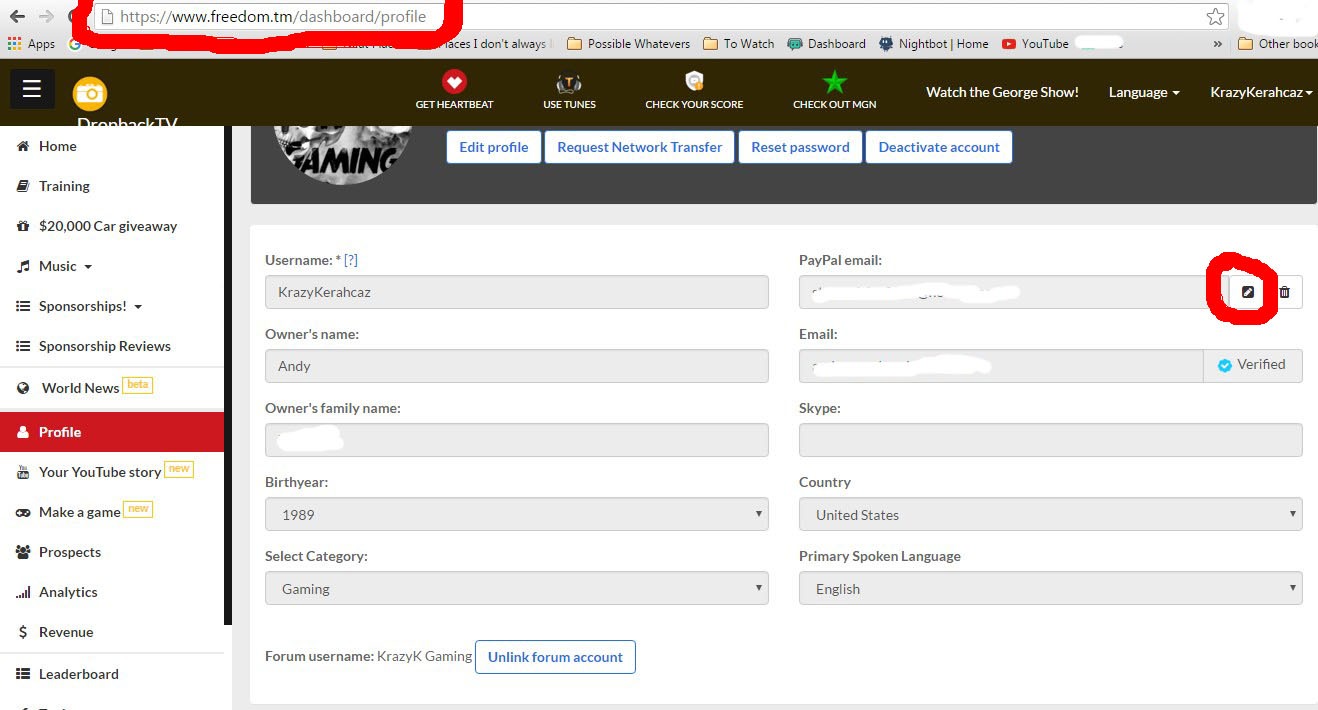Expand the Select Category dropdown
1318x710 pixels.
(x=516, y=589)
